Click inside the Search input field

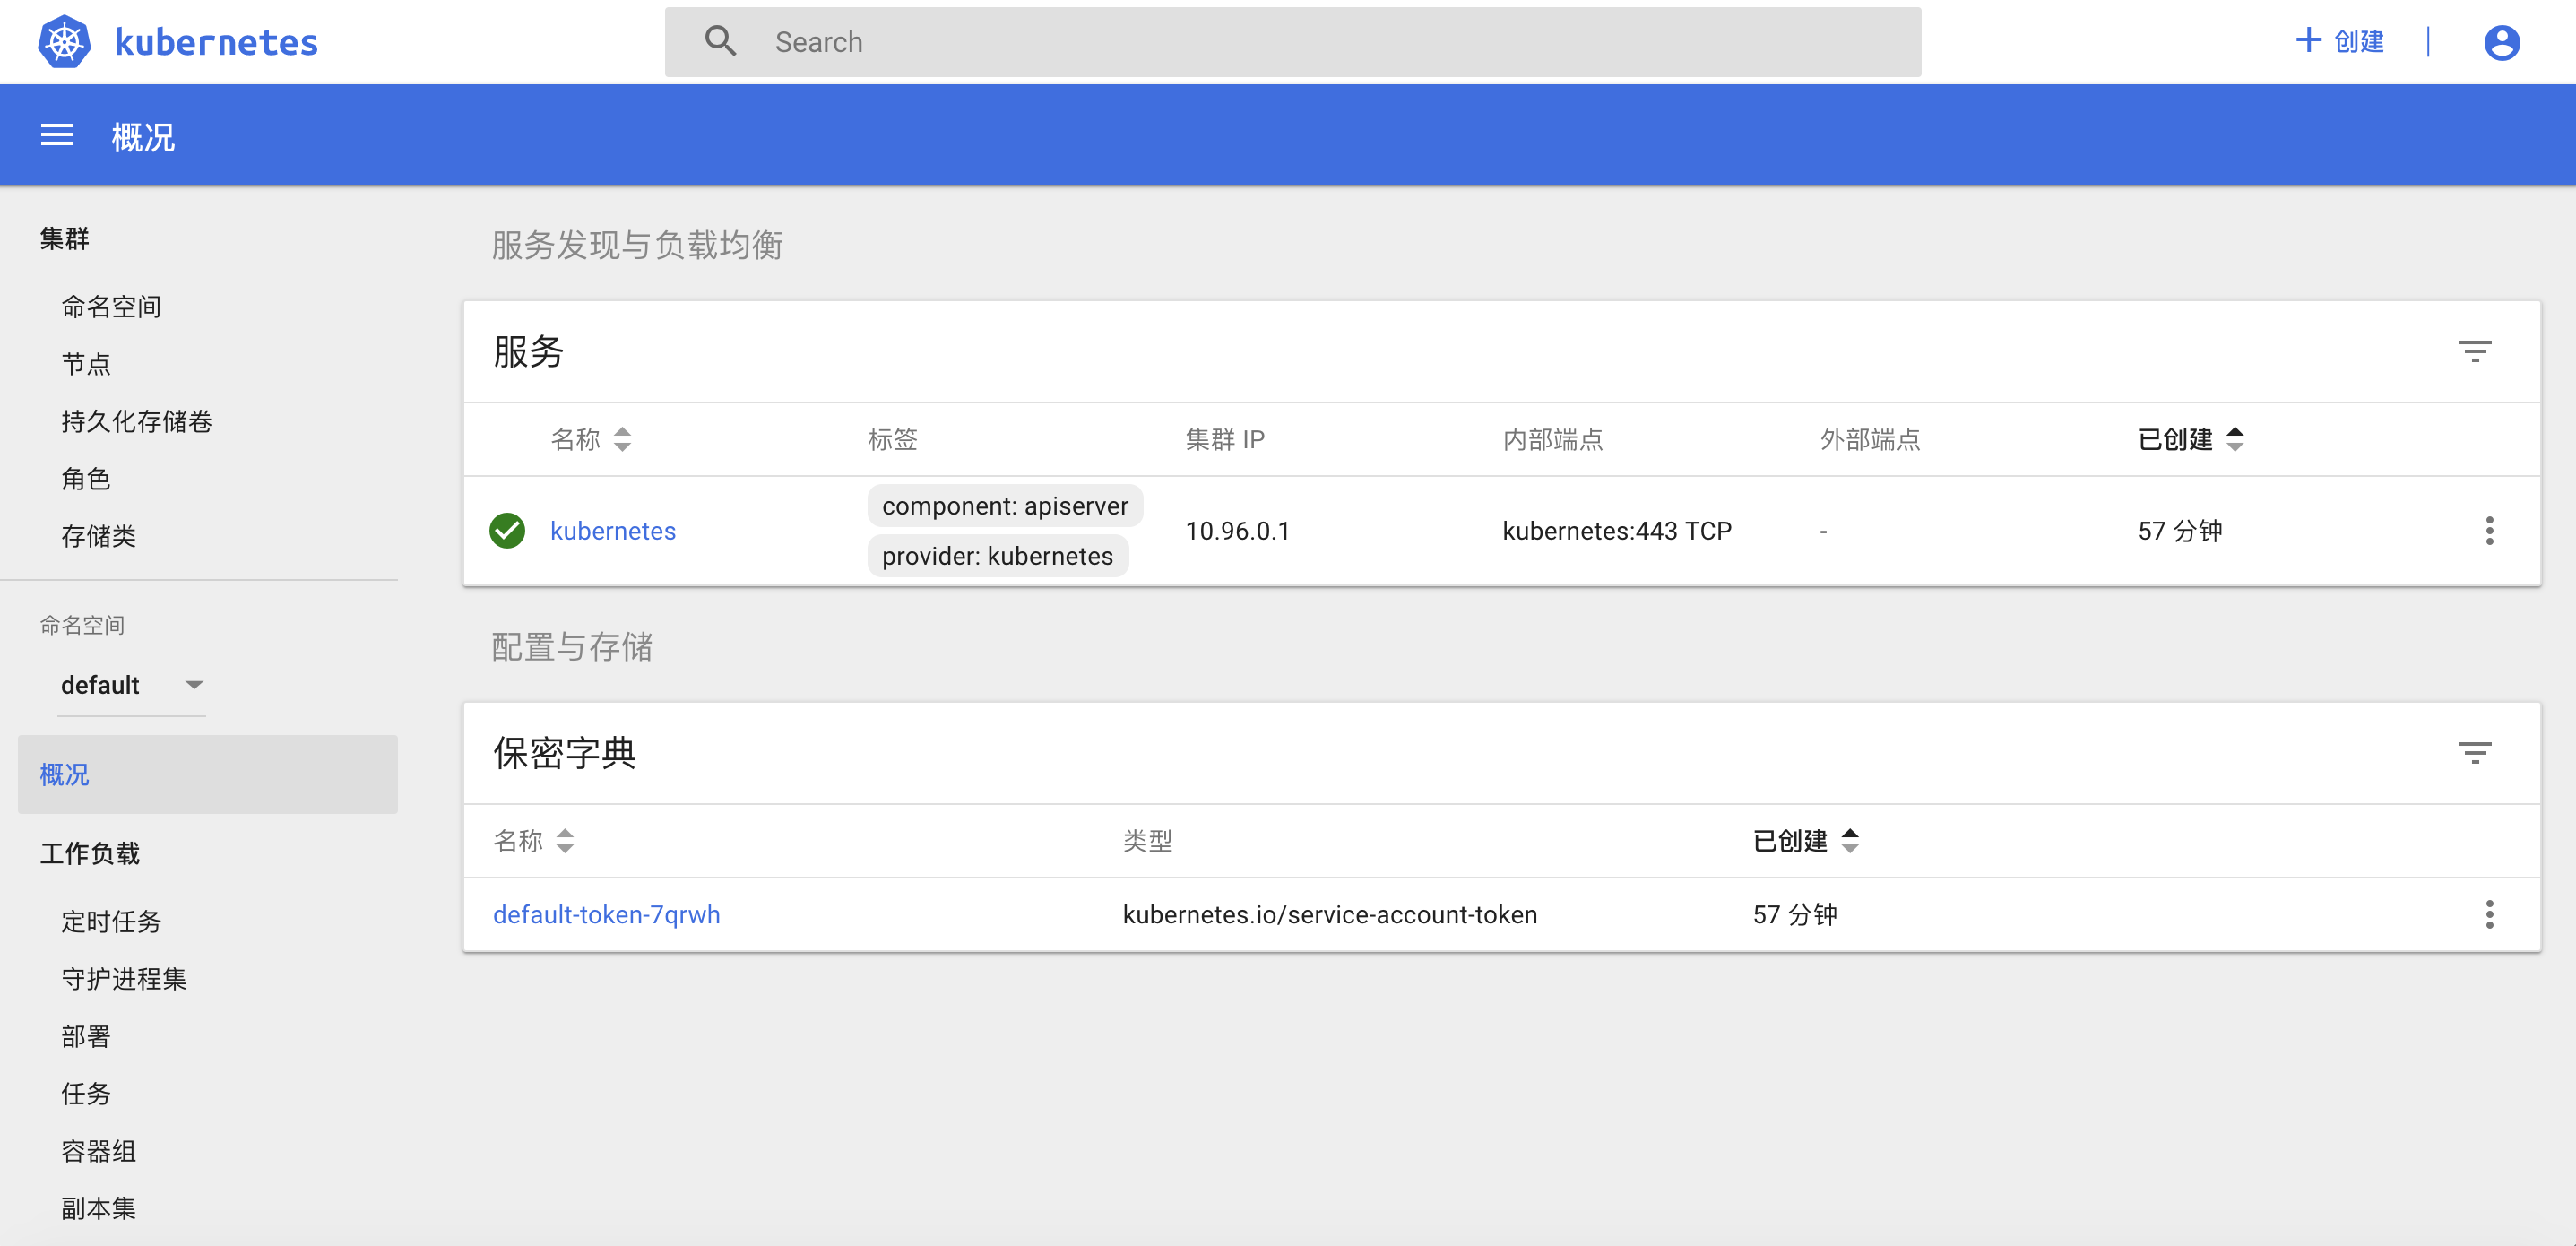(1100, 41)
